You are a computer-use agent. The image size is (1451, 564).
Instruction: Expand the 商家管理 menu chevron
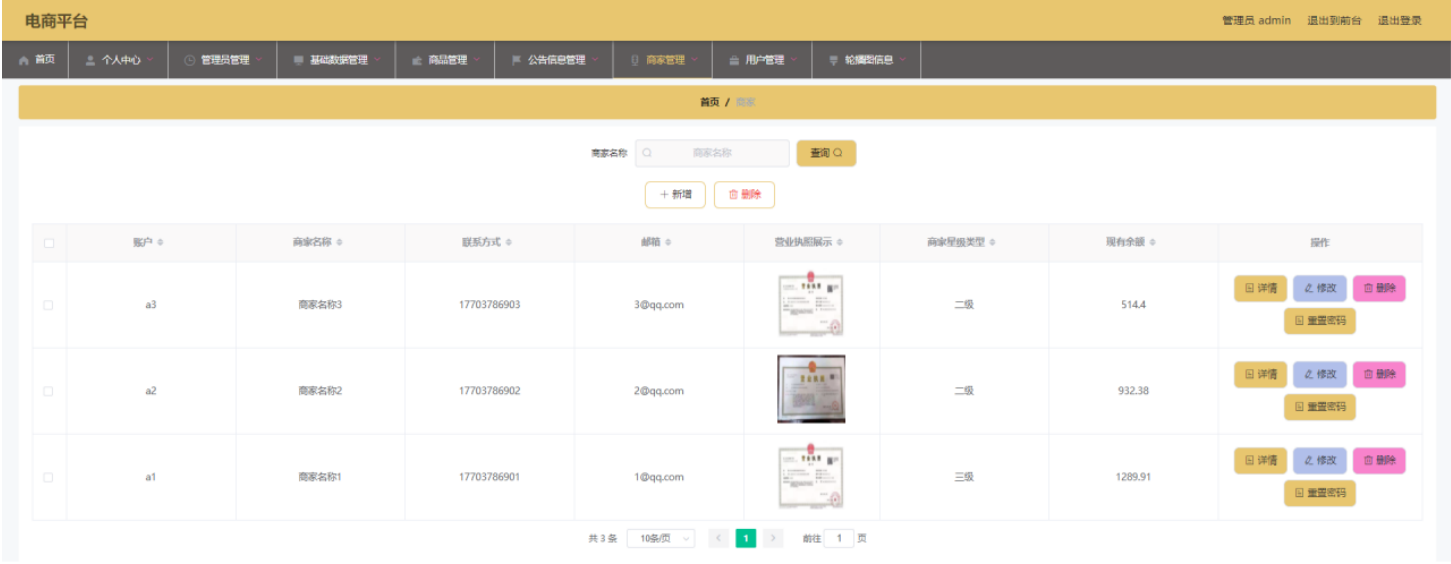[x=695, y=59]
